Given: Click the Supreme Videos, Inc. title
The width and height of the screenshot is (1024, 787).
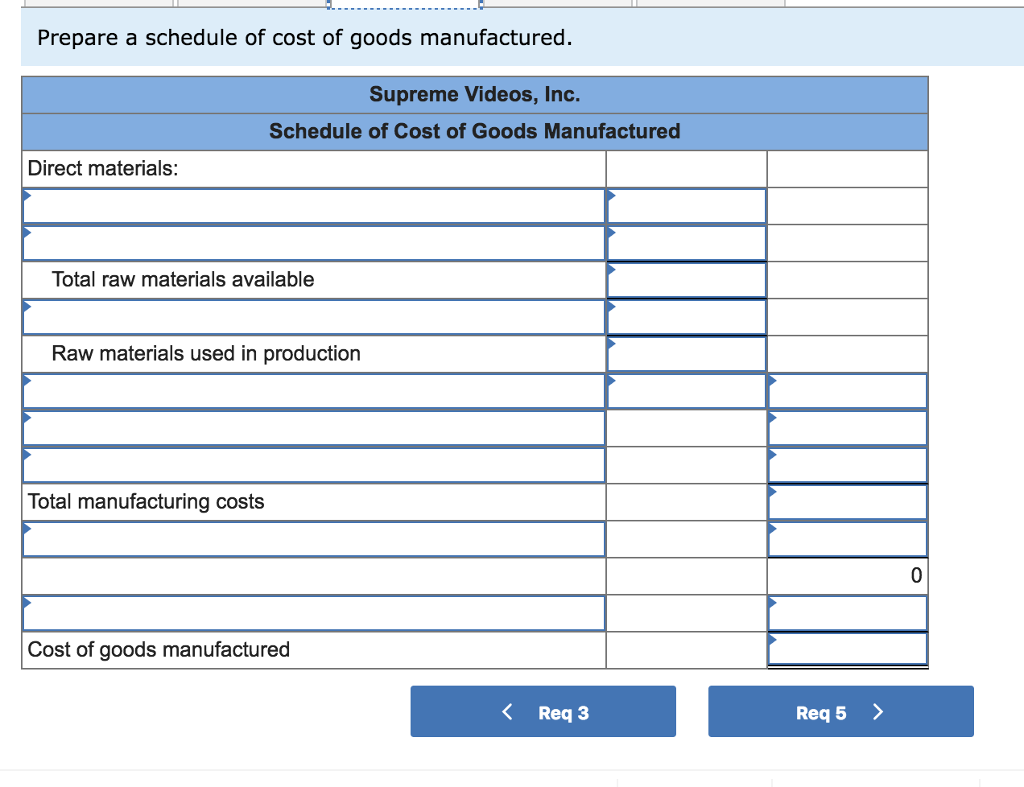Looking at the screenshot, I should click(x=475, y=95).
